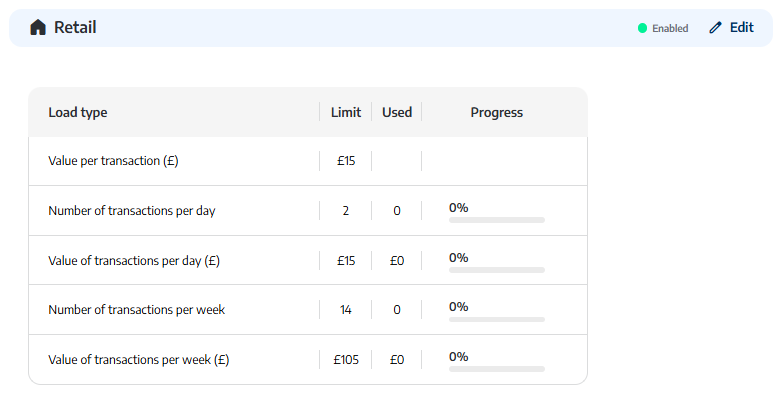This screenshot has height=409, width=782.
Task: Click the 14 weekly transactions limit
Action: [x=346, y=310]
